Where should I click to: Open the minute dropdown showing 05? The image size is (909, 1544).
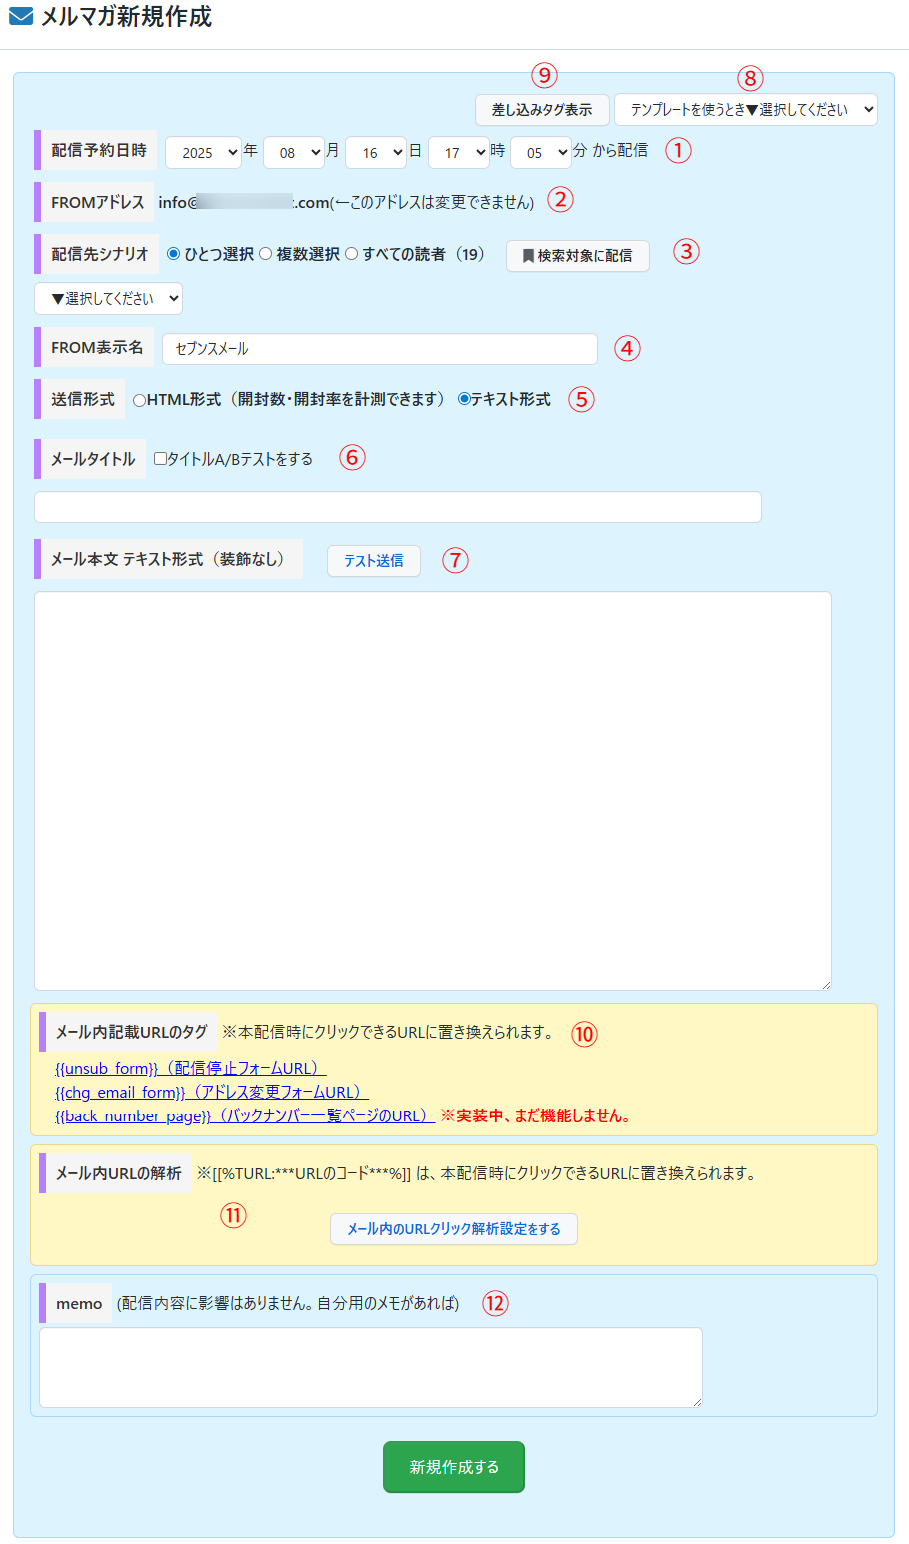(540, 152)
